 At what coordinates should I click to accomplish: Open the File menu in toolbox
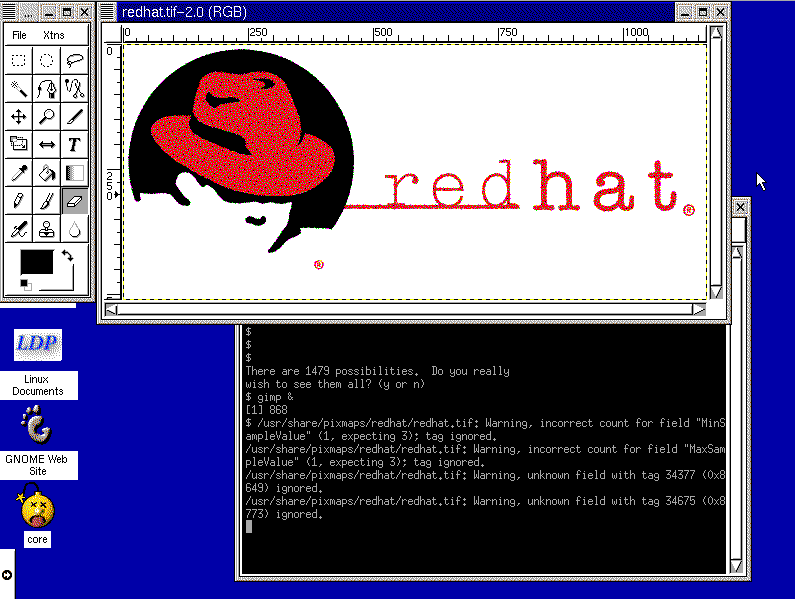19,35
